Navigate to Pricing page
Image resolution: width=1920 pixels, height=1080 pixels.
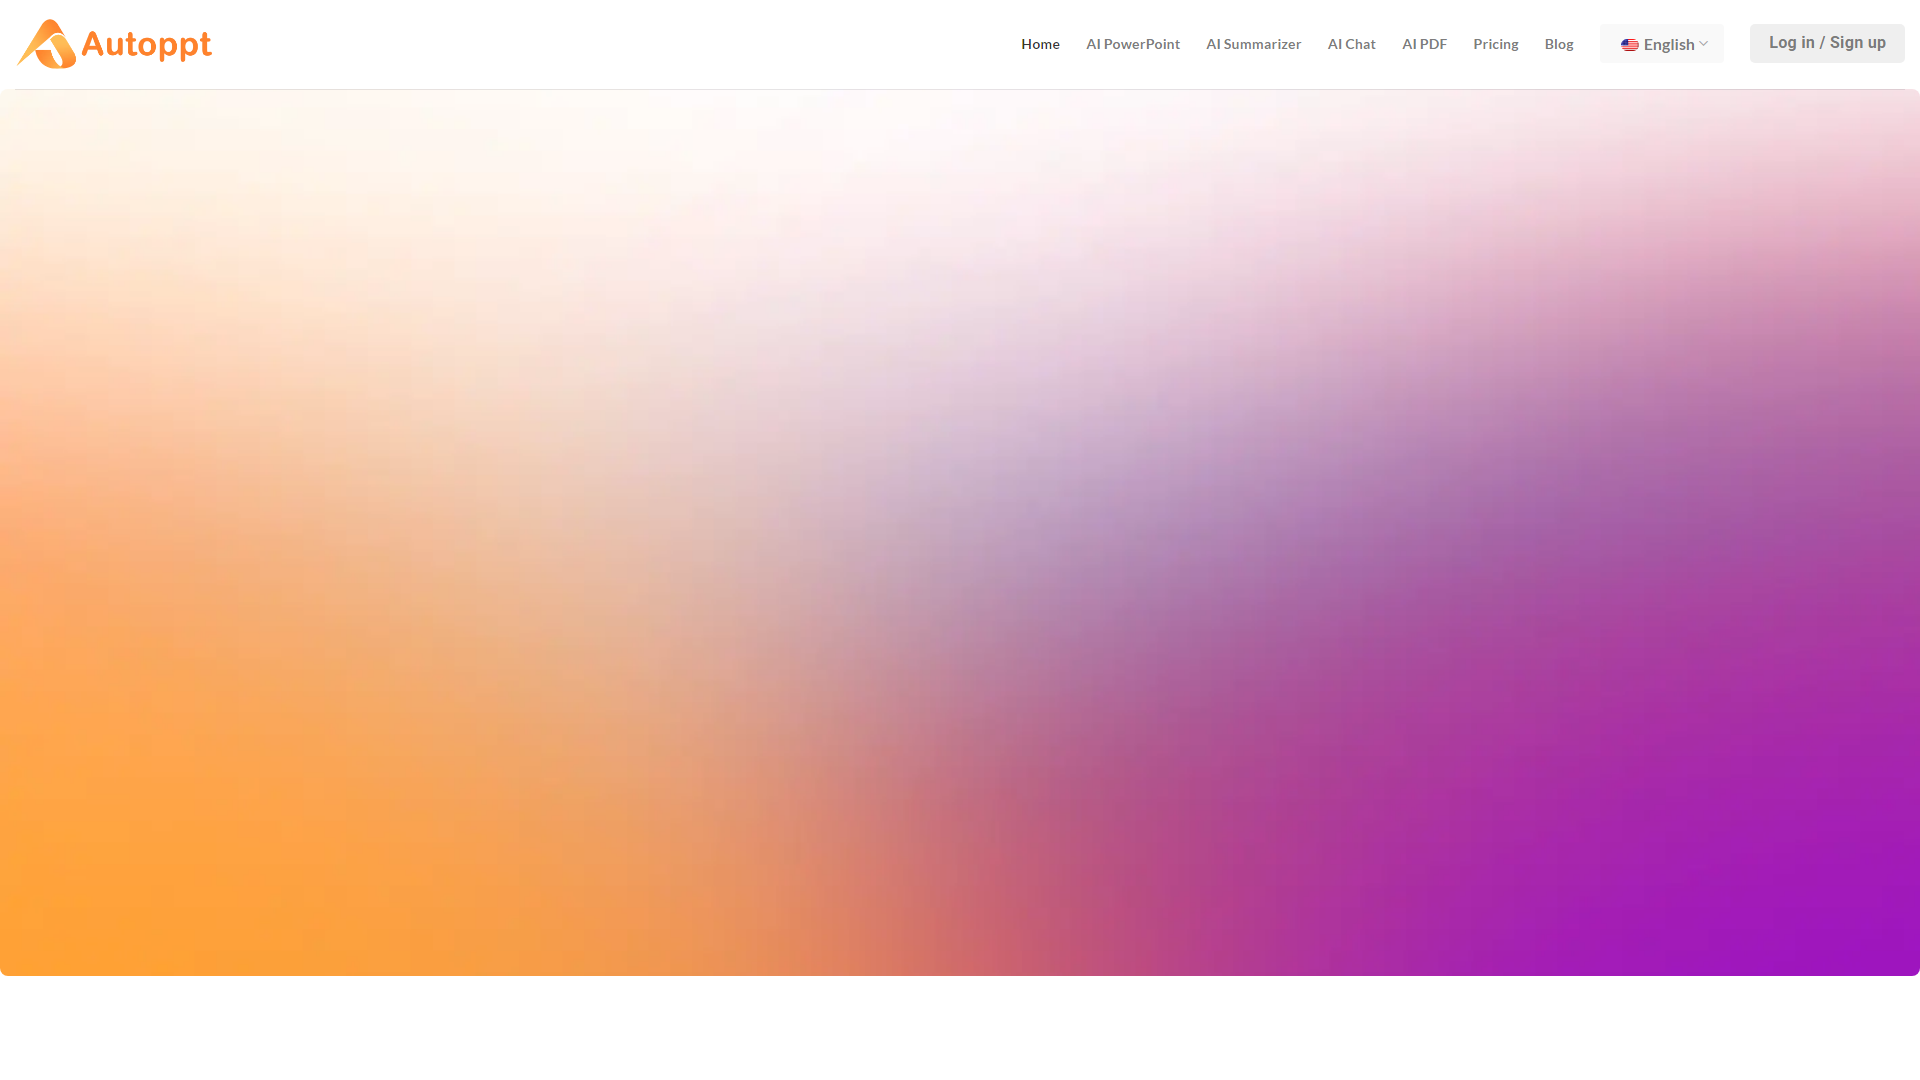[x=1494, y=44]
